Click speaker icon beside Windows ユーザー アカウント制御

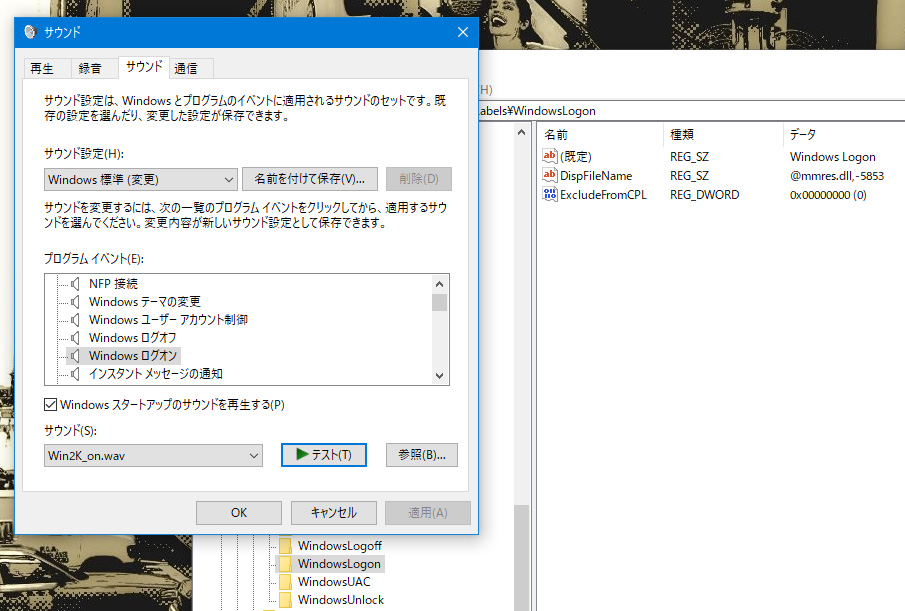click(x=75, y=320)
